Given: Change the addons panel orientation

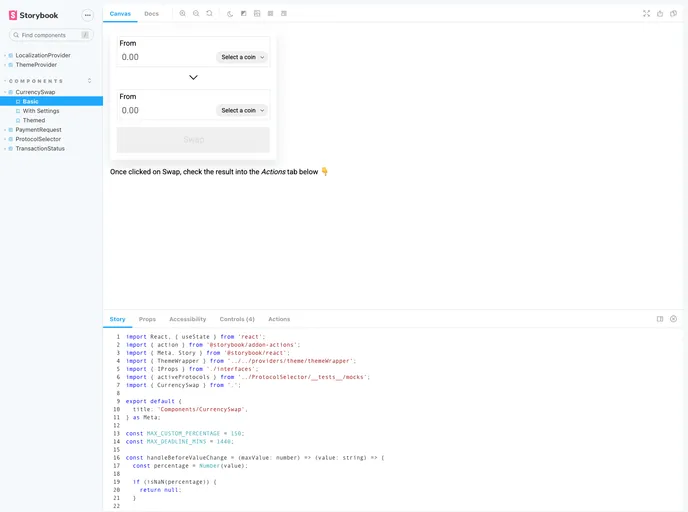Looking at the screenshot, I should [660, 319].
